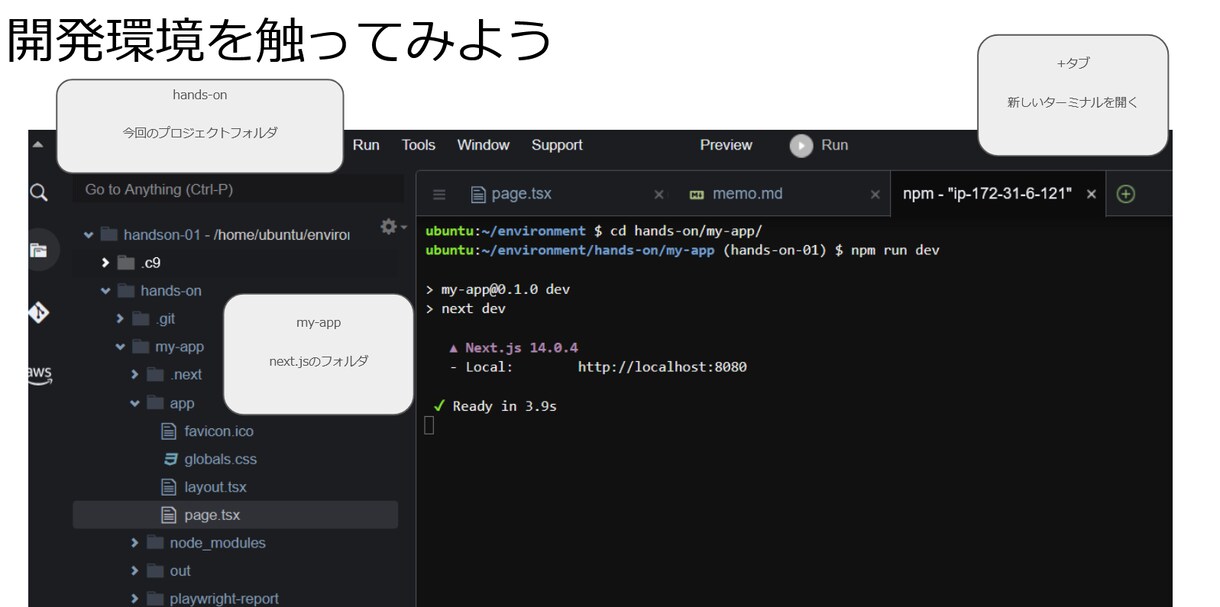
Task: Open the Environment file tree sidebar icon
Action: (x=39, y=250)
